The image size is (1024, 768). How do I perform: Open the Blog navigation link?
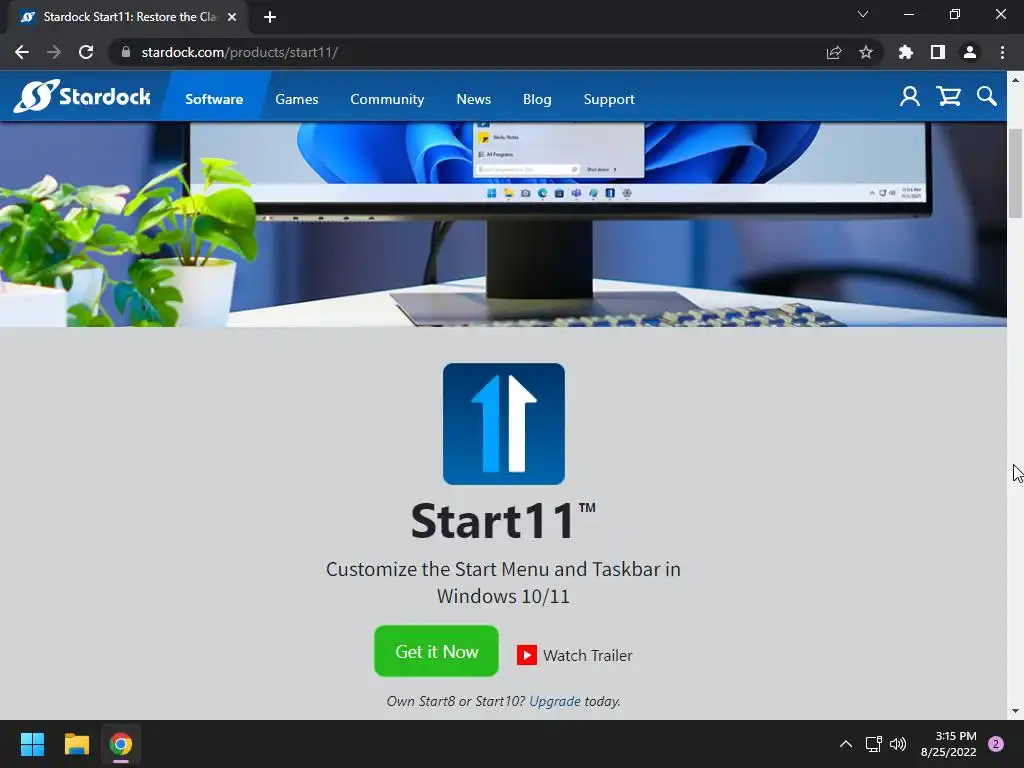pos(537,99)
